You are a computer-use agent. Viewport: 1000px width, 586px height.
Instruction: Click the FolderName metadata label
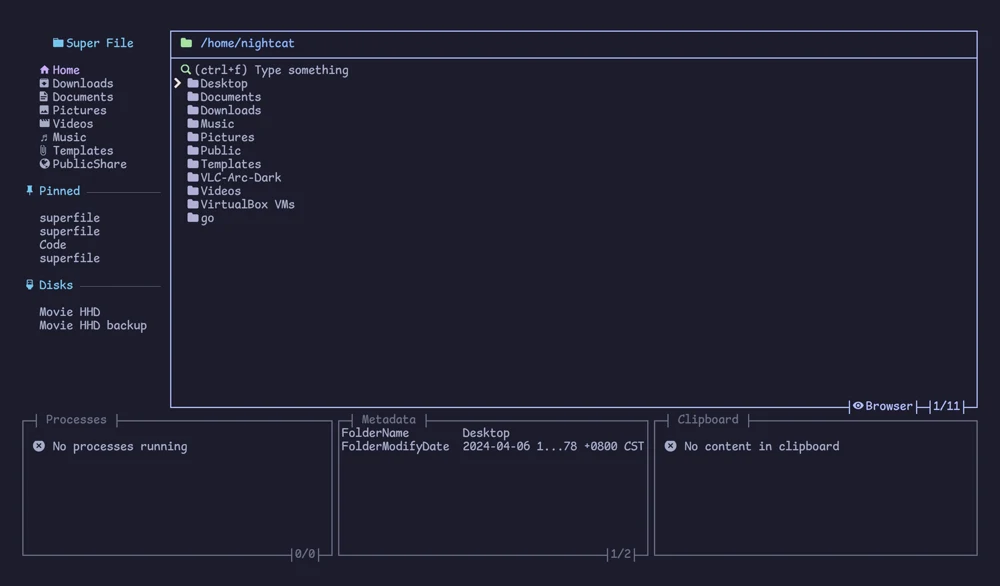click(375, 432)
